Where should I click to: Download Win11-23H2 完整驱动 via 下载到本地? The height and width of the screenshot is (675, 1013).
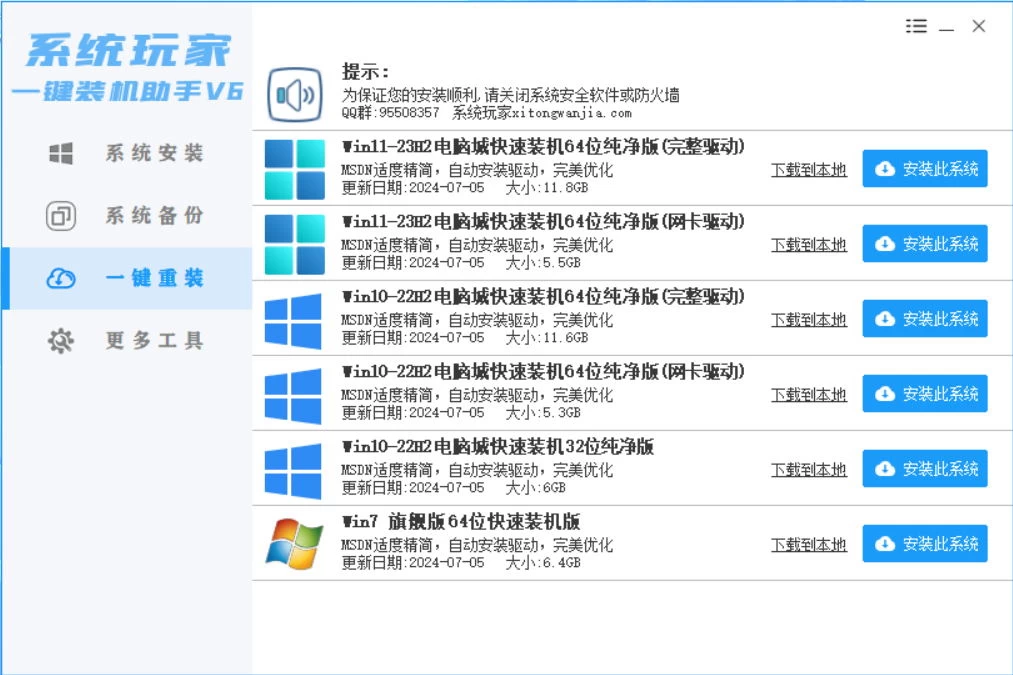click(x=810, y=169)
